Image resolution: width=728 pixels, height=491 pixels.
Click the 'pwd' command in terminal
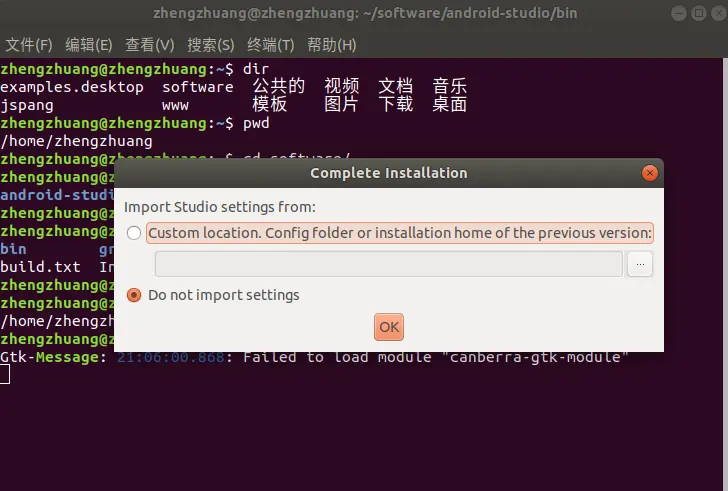256,123
